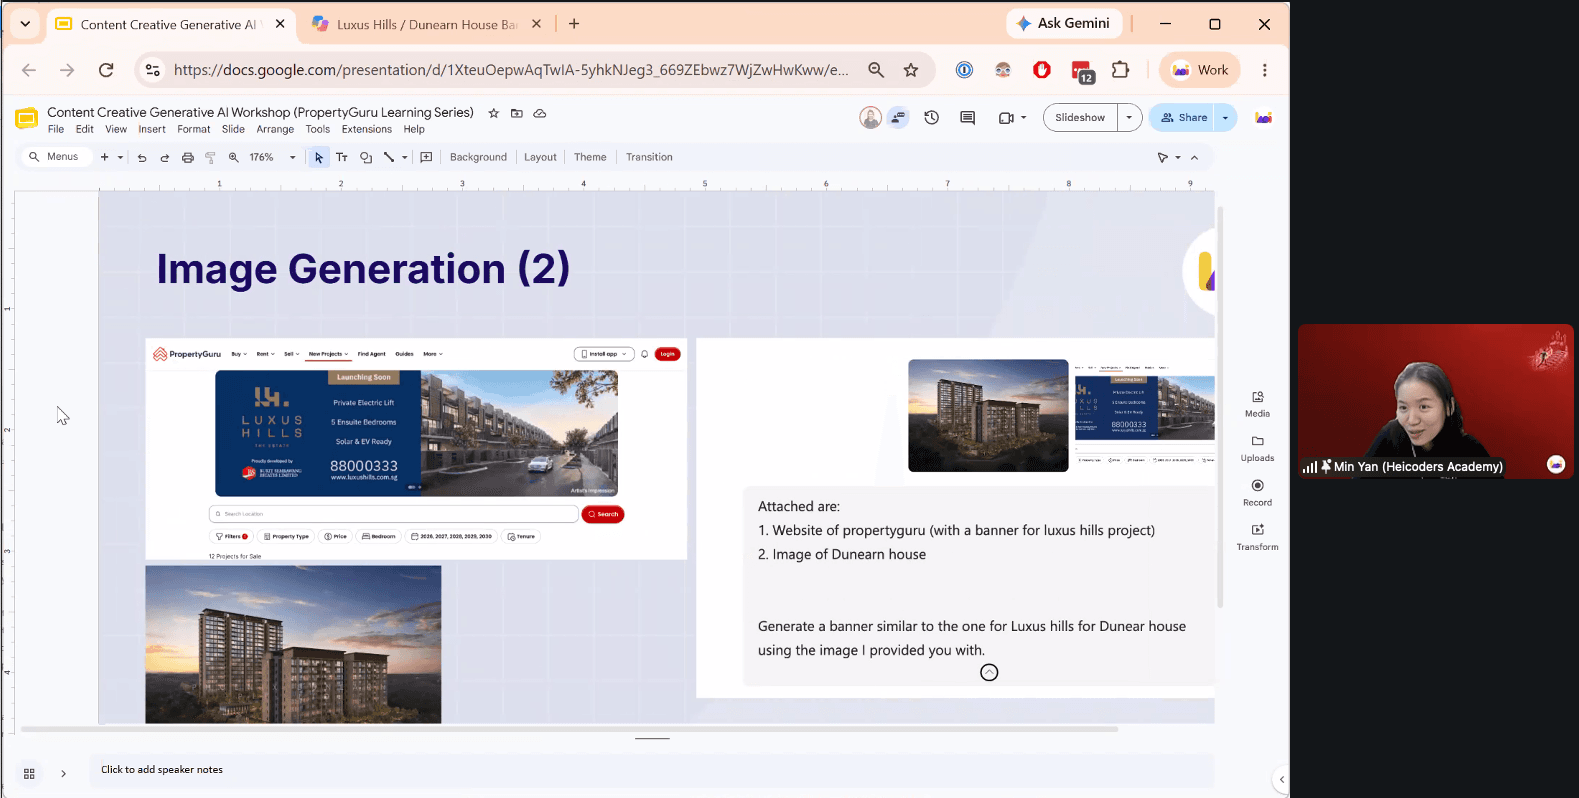This screenshot has height=798, width=1579.
Task: Click the Zoom magnifier tool icon
Action: [234, 157]
